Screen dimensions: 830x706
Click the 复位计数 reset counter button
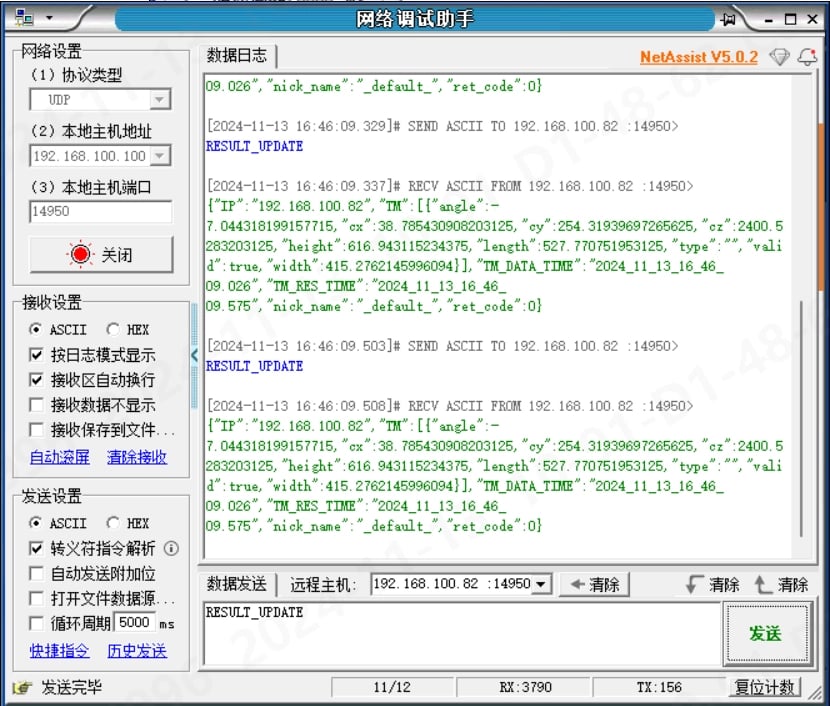[764, 687]
